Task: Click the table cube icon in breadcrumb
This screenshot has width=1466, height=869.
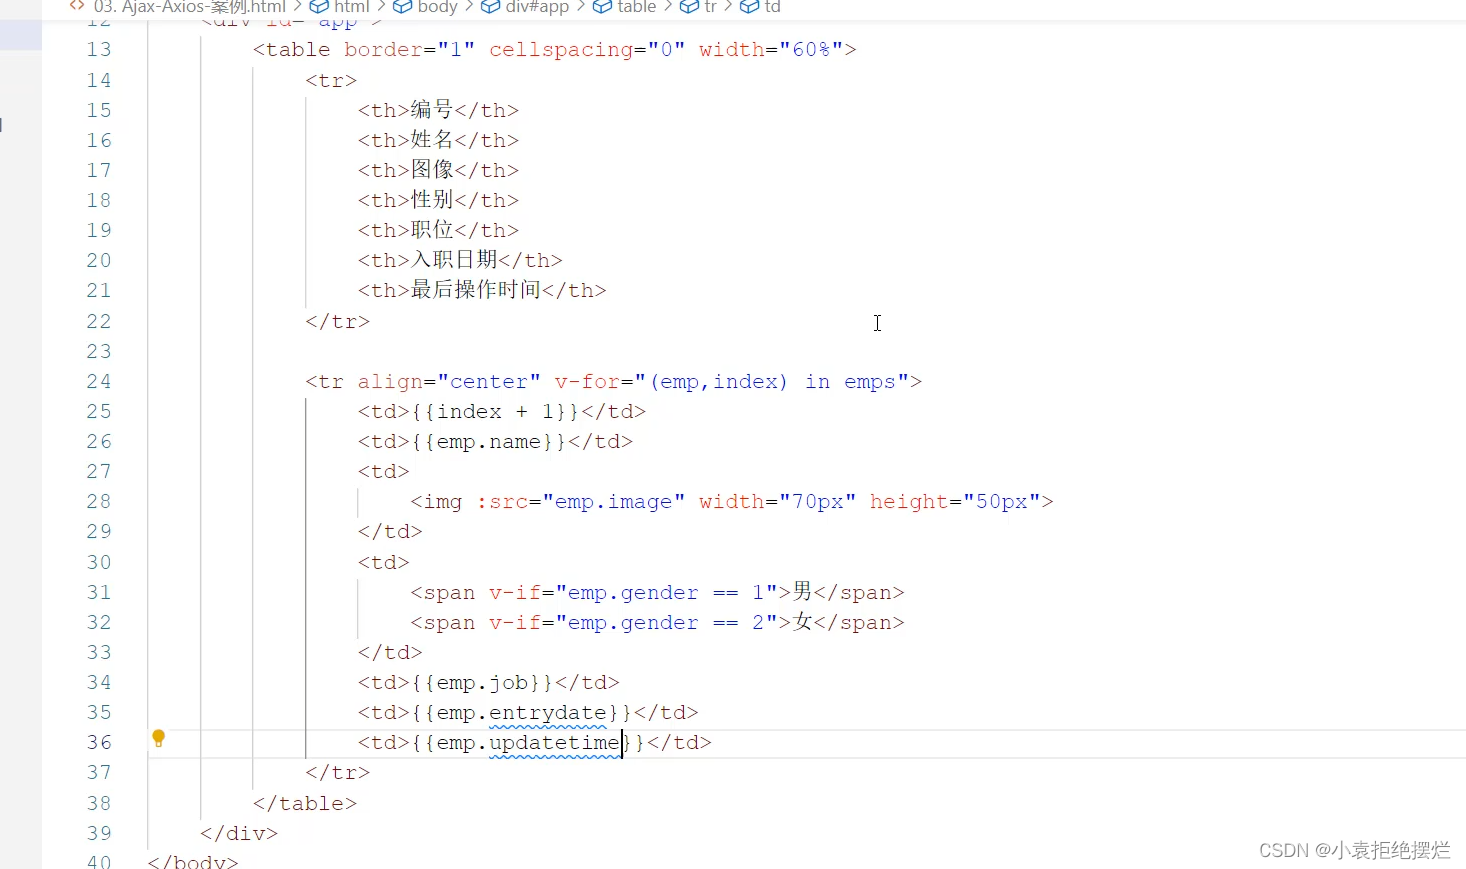Action: coord(602,7)
